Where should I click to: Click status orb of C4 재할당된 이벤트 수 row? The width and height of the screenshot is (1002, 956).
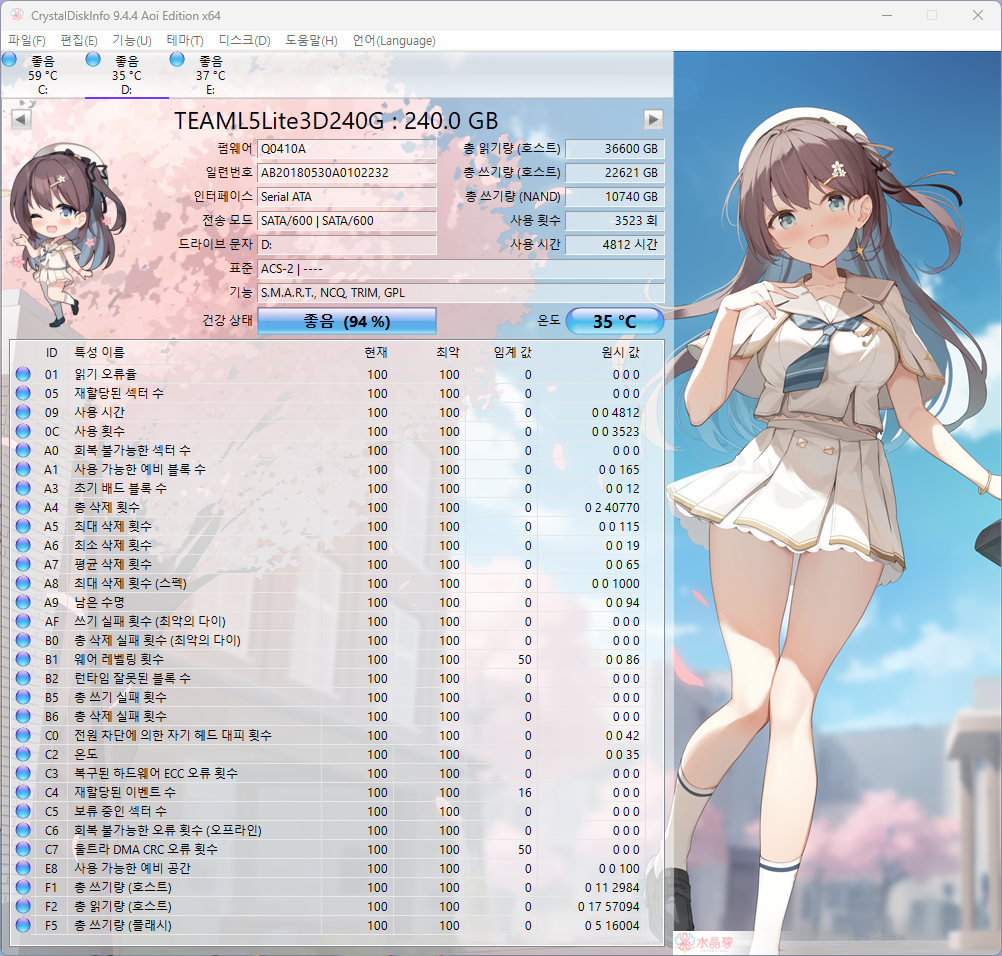pyautogui.click(x=23, y=792)
